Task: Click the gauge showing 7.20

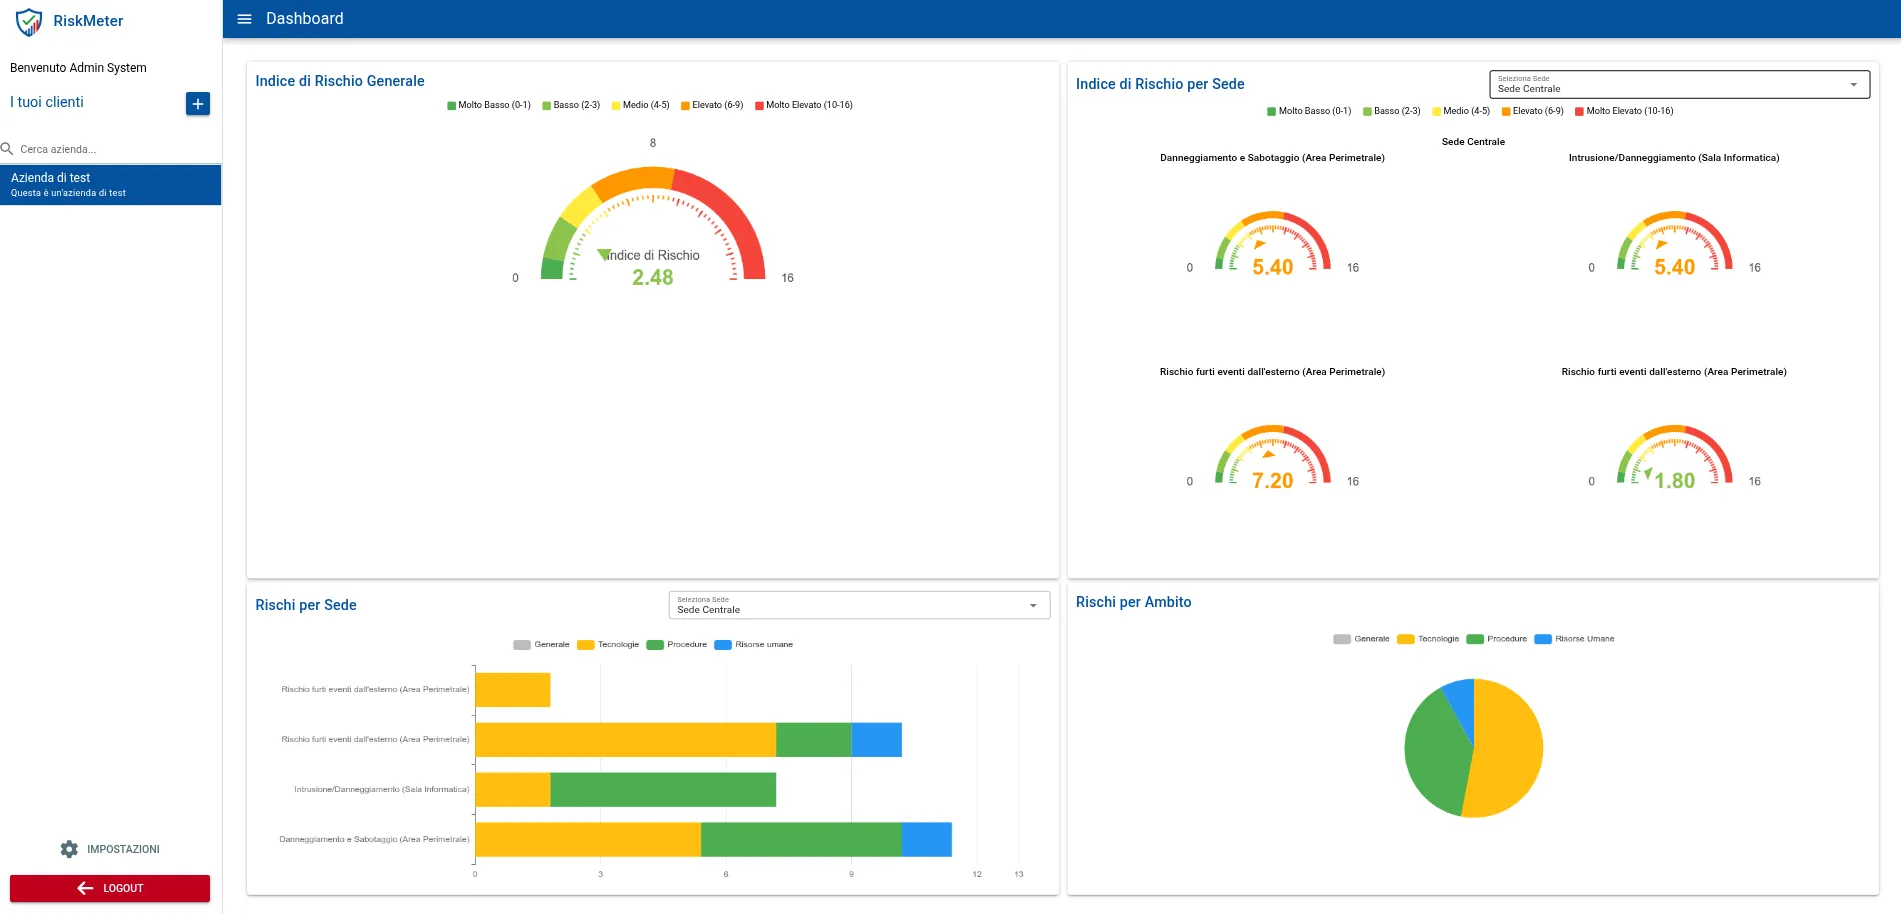Action: click(x=1272, y=457)
